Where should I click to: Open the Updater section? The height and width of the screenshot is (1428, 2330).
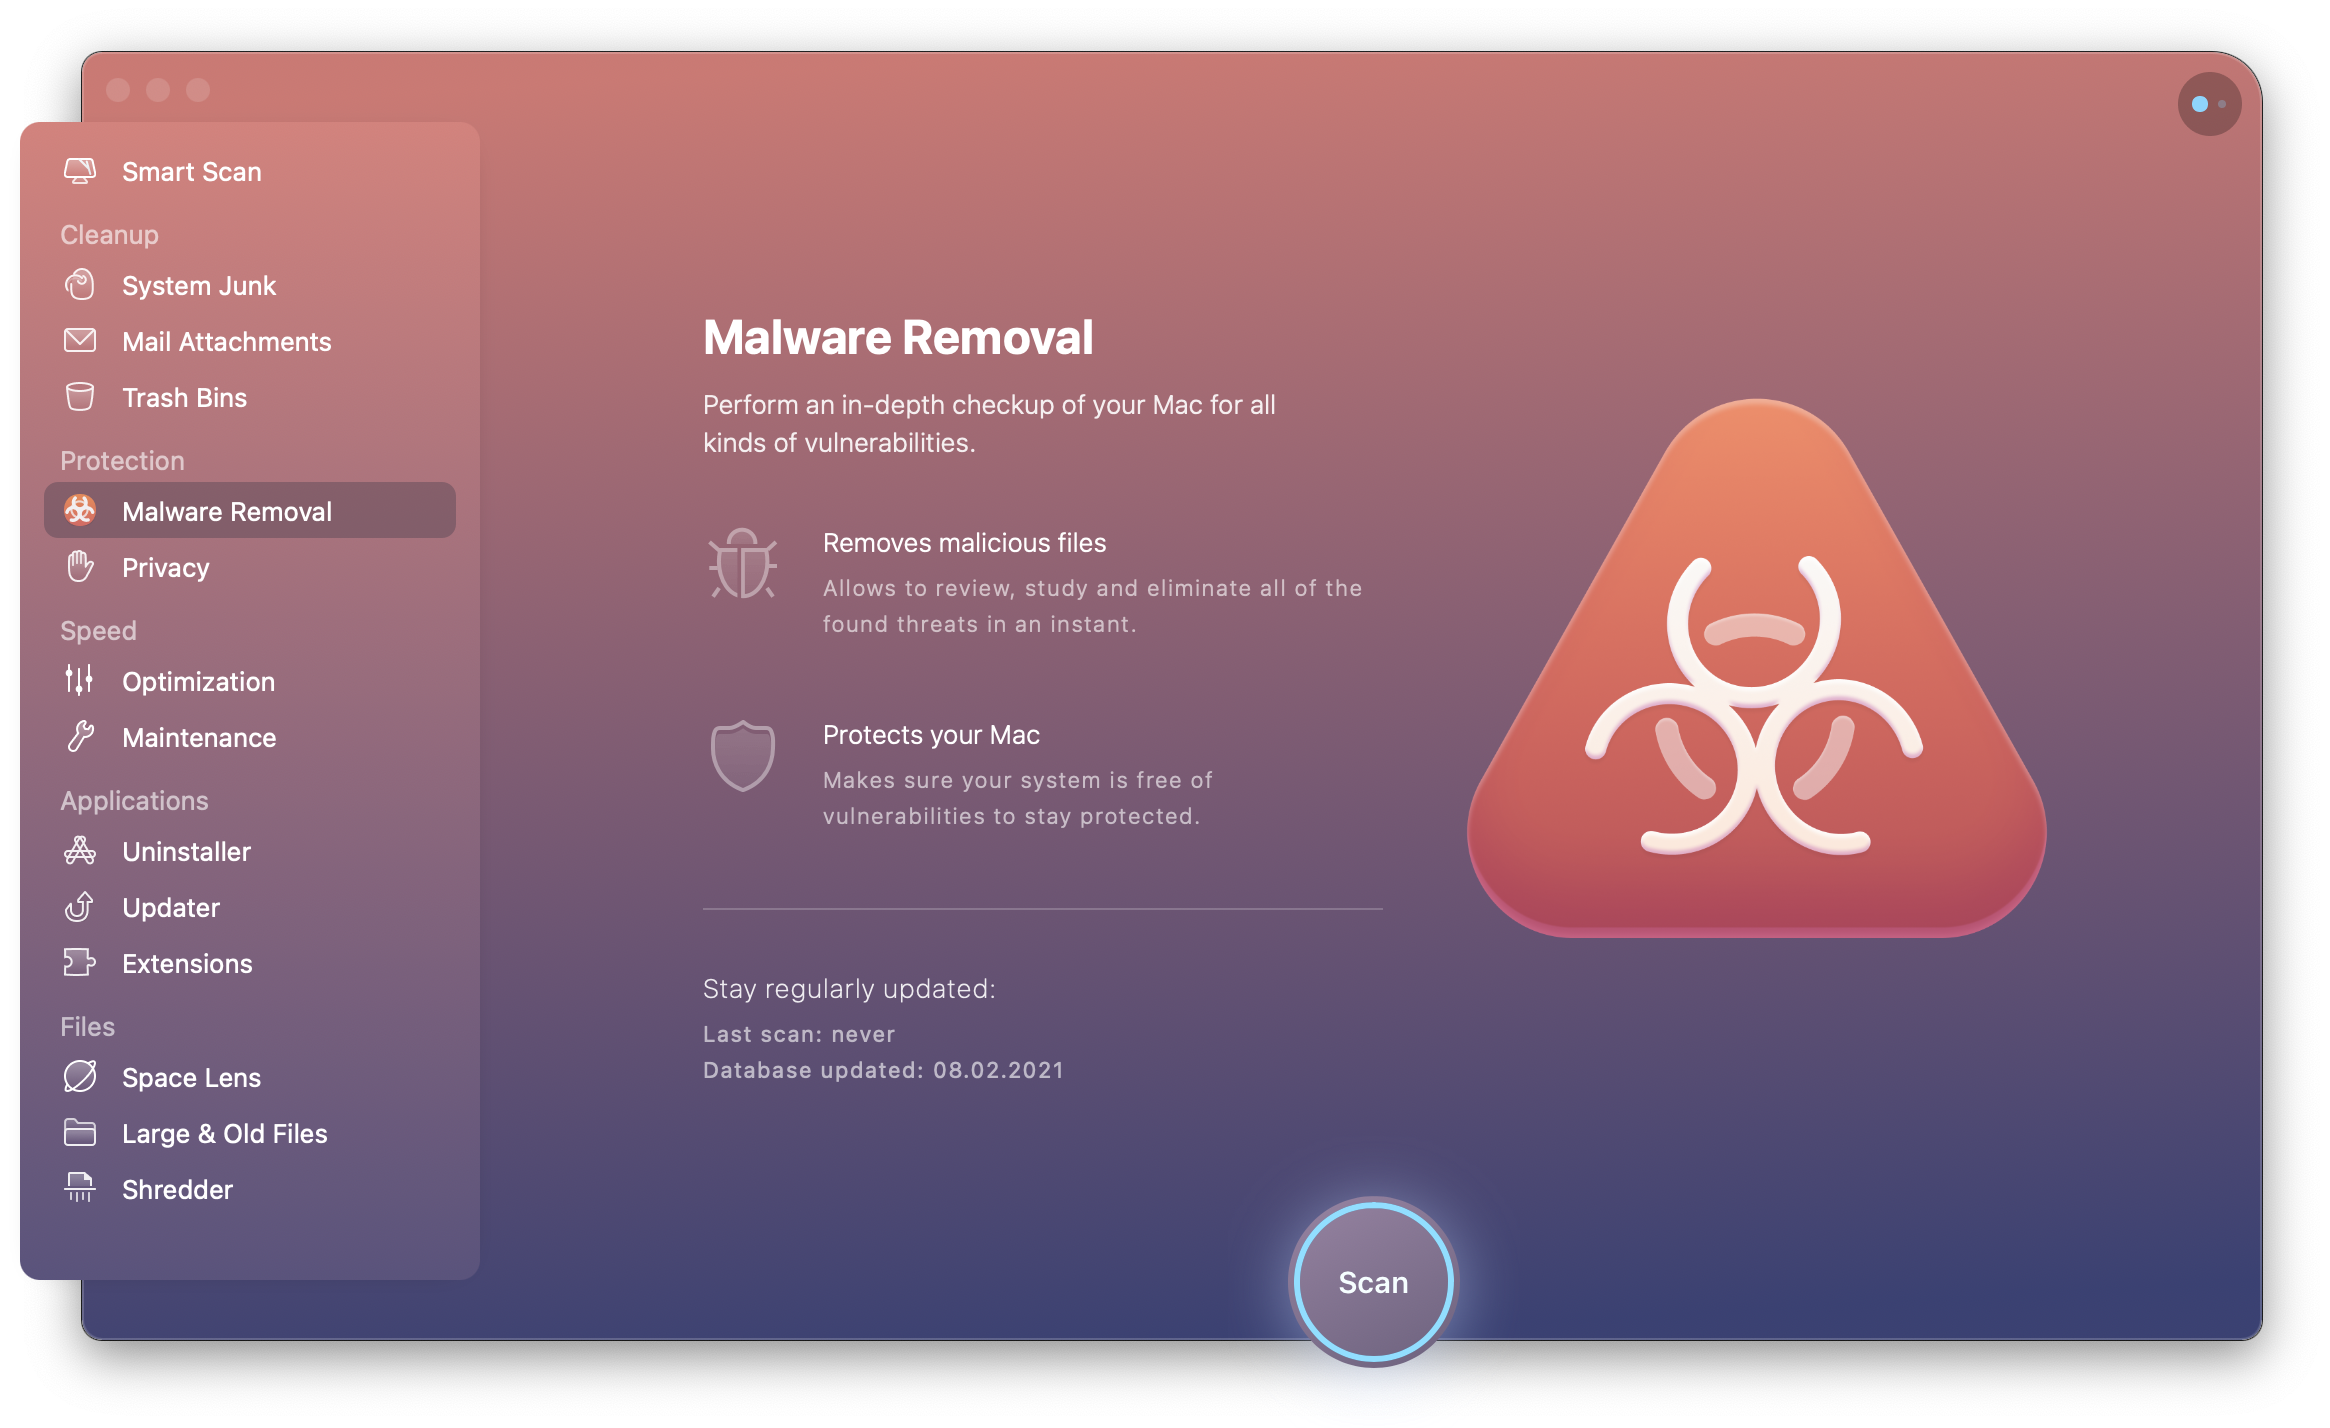(x=170, y=907)
